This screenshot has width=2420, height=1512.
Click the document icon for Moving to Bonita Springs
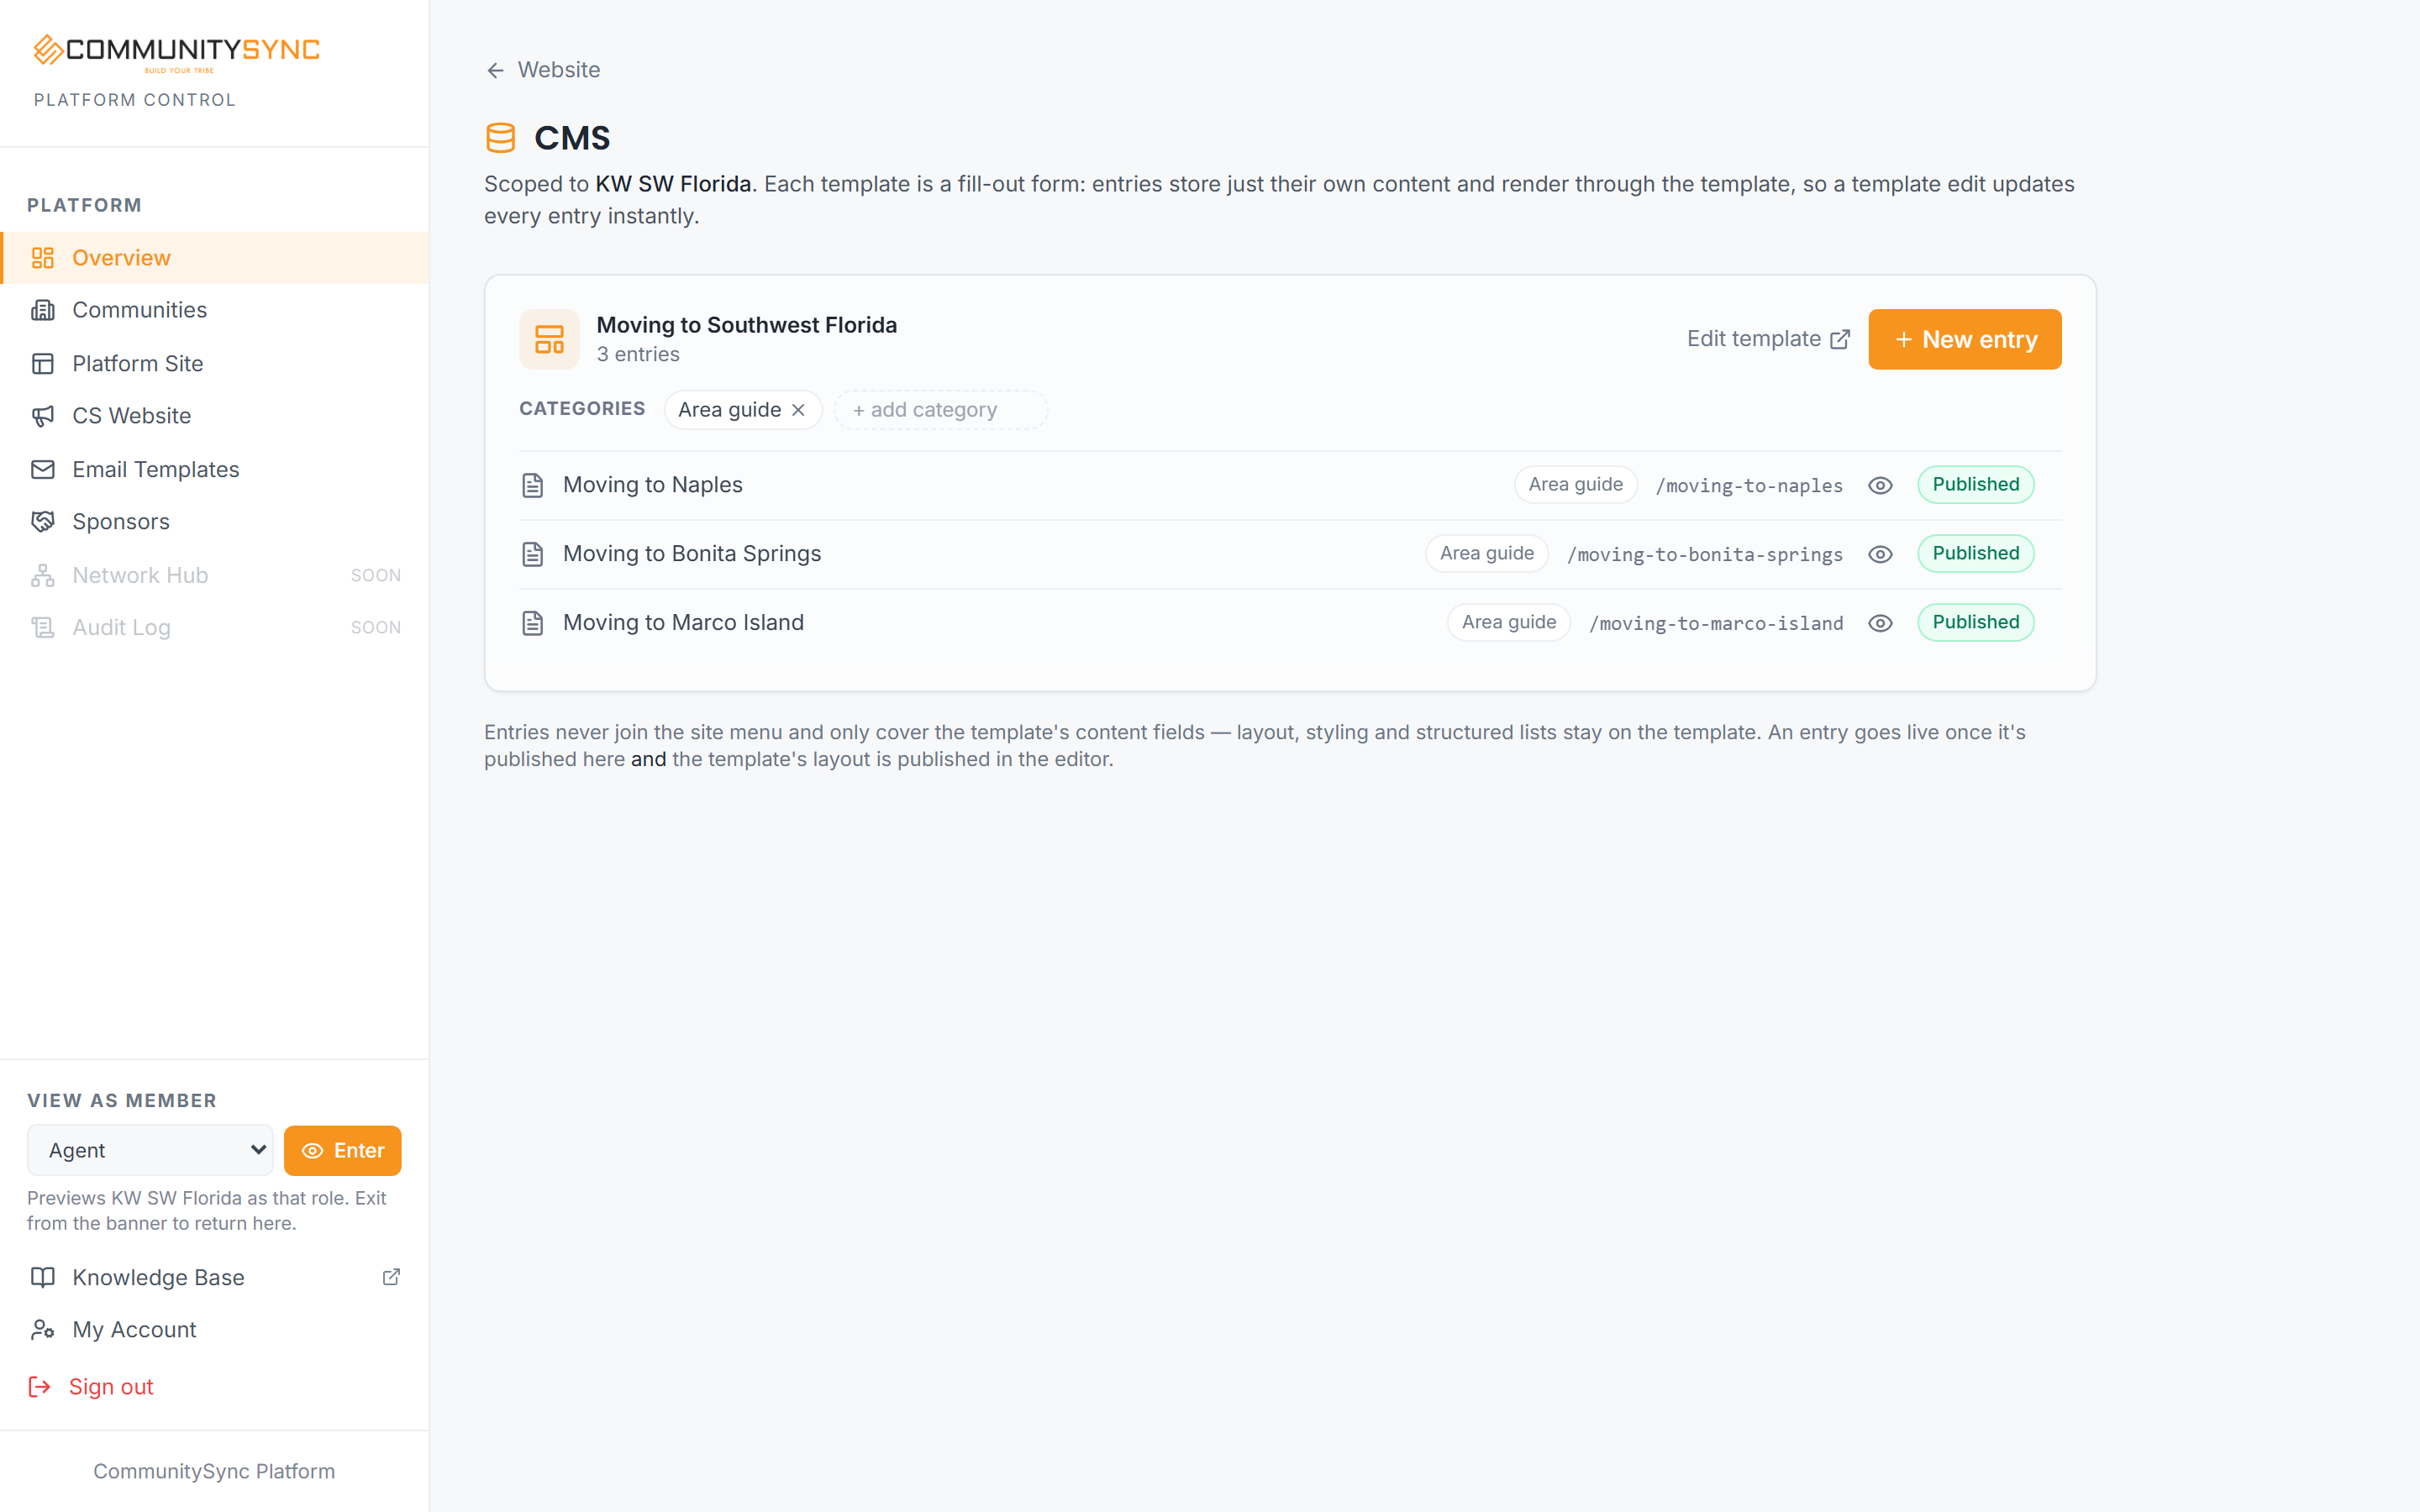coord(533,554)
